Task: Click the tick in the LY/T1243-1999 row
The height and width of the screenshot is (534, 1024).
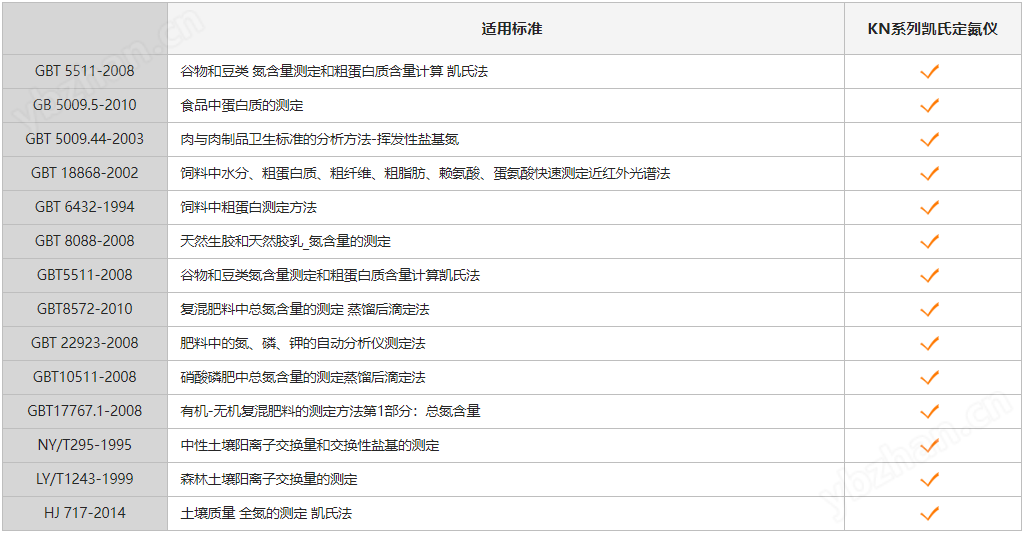Action: (x=929, y=479)
